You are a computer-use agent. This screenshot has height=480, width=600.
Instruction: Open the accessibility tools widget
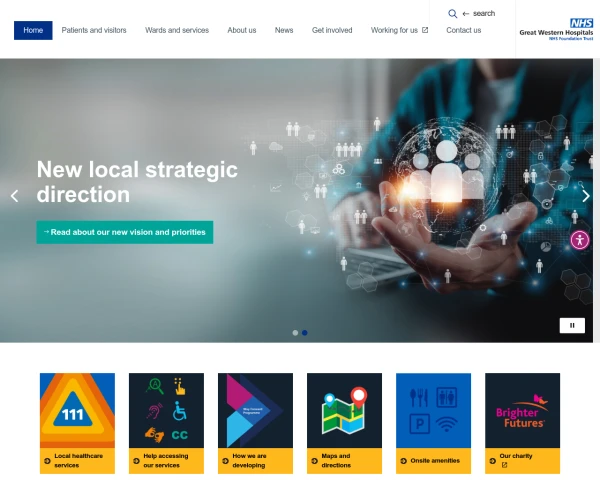coord(580,240)
